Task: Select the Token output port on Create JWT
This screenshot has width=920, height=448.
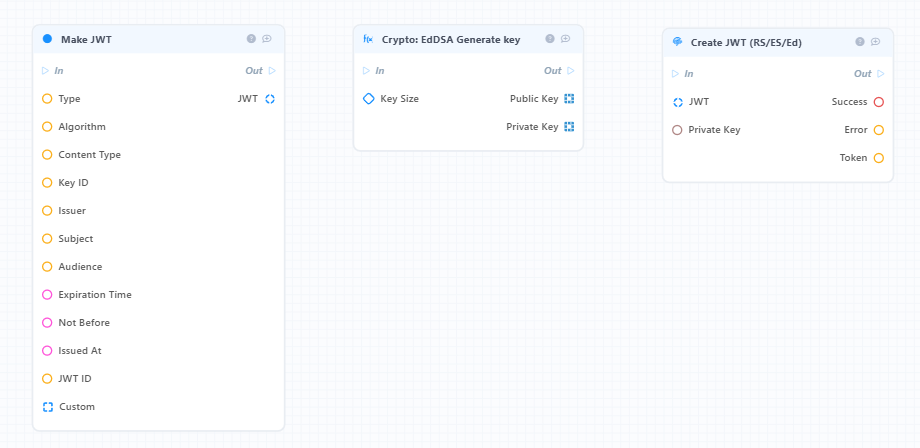Action: click(878, 158)
